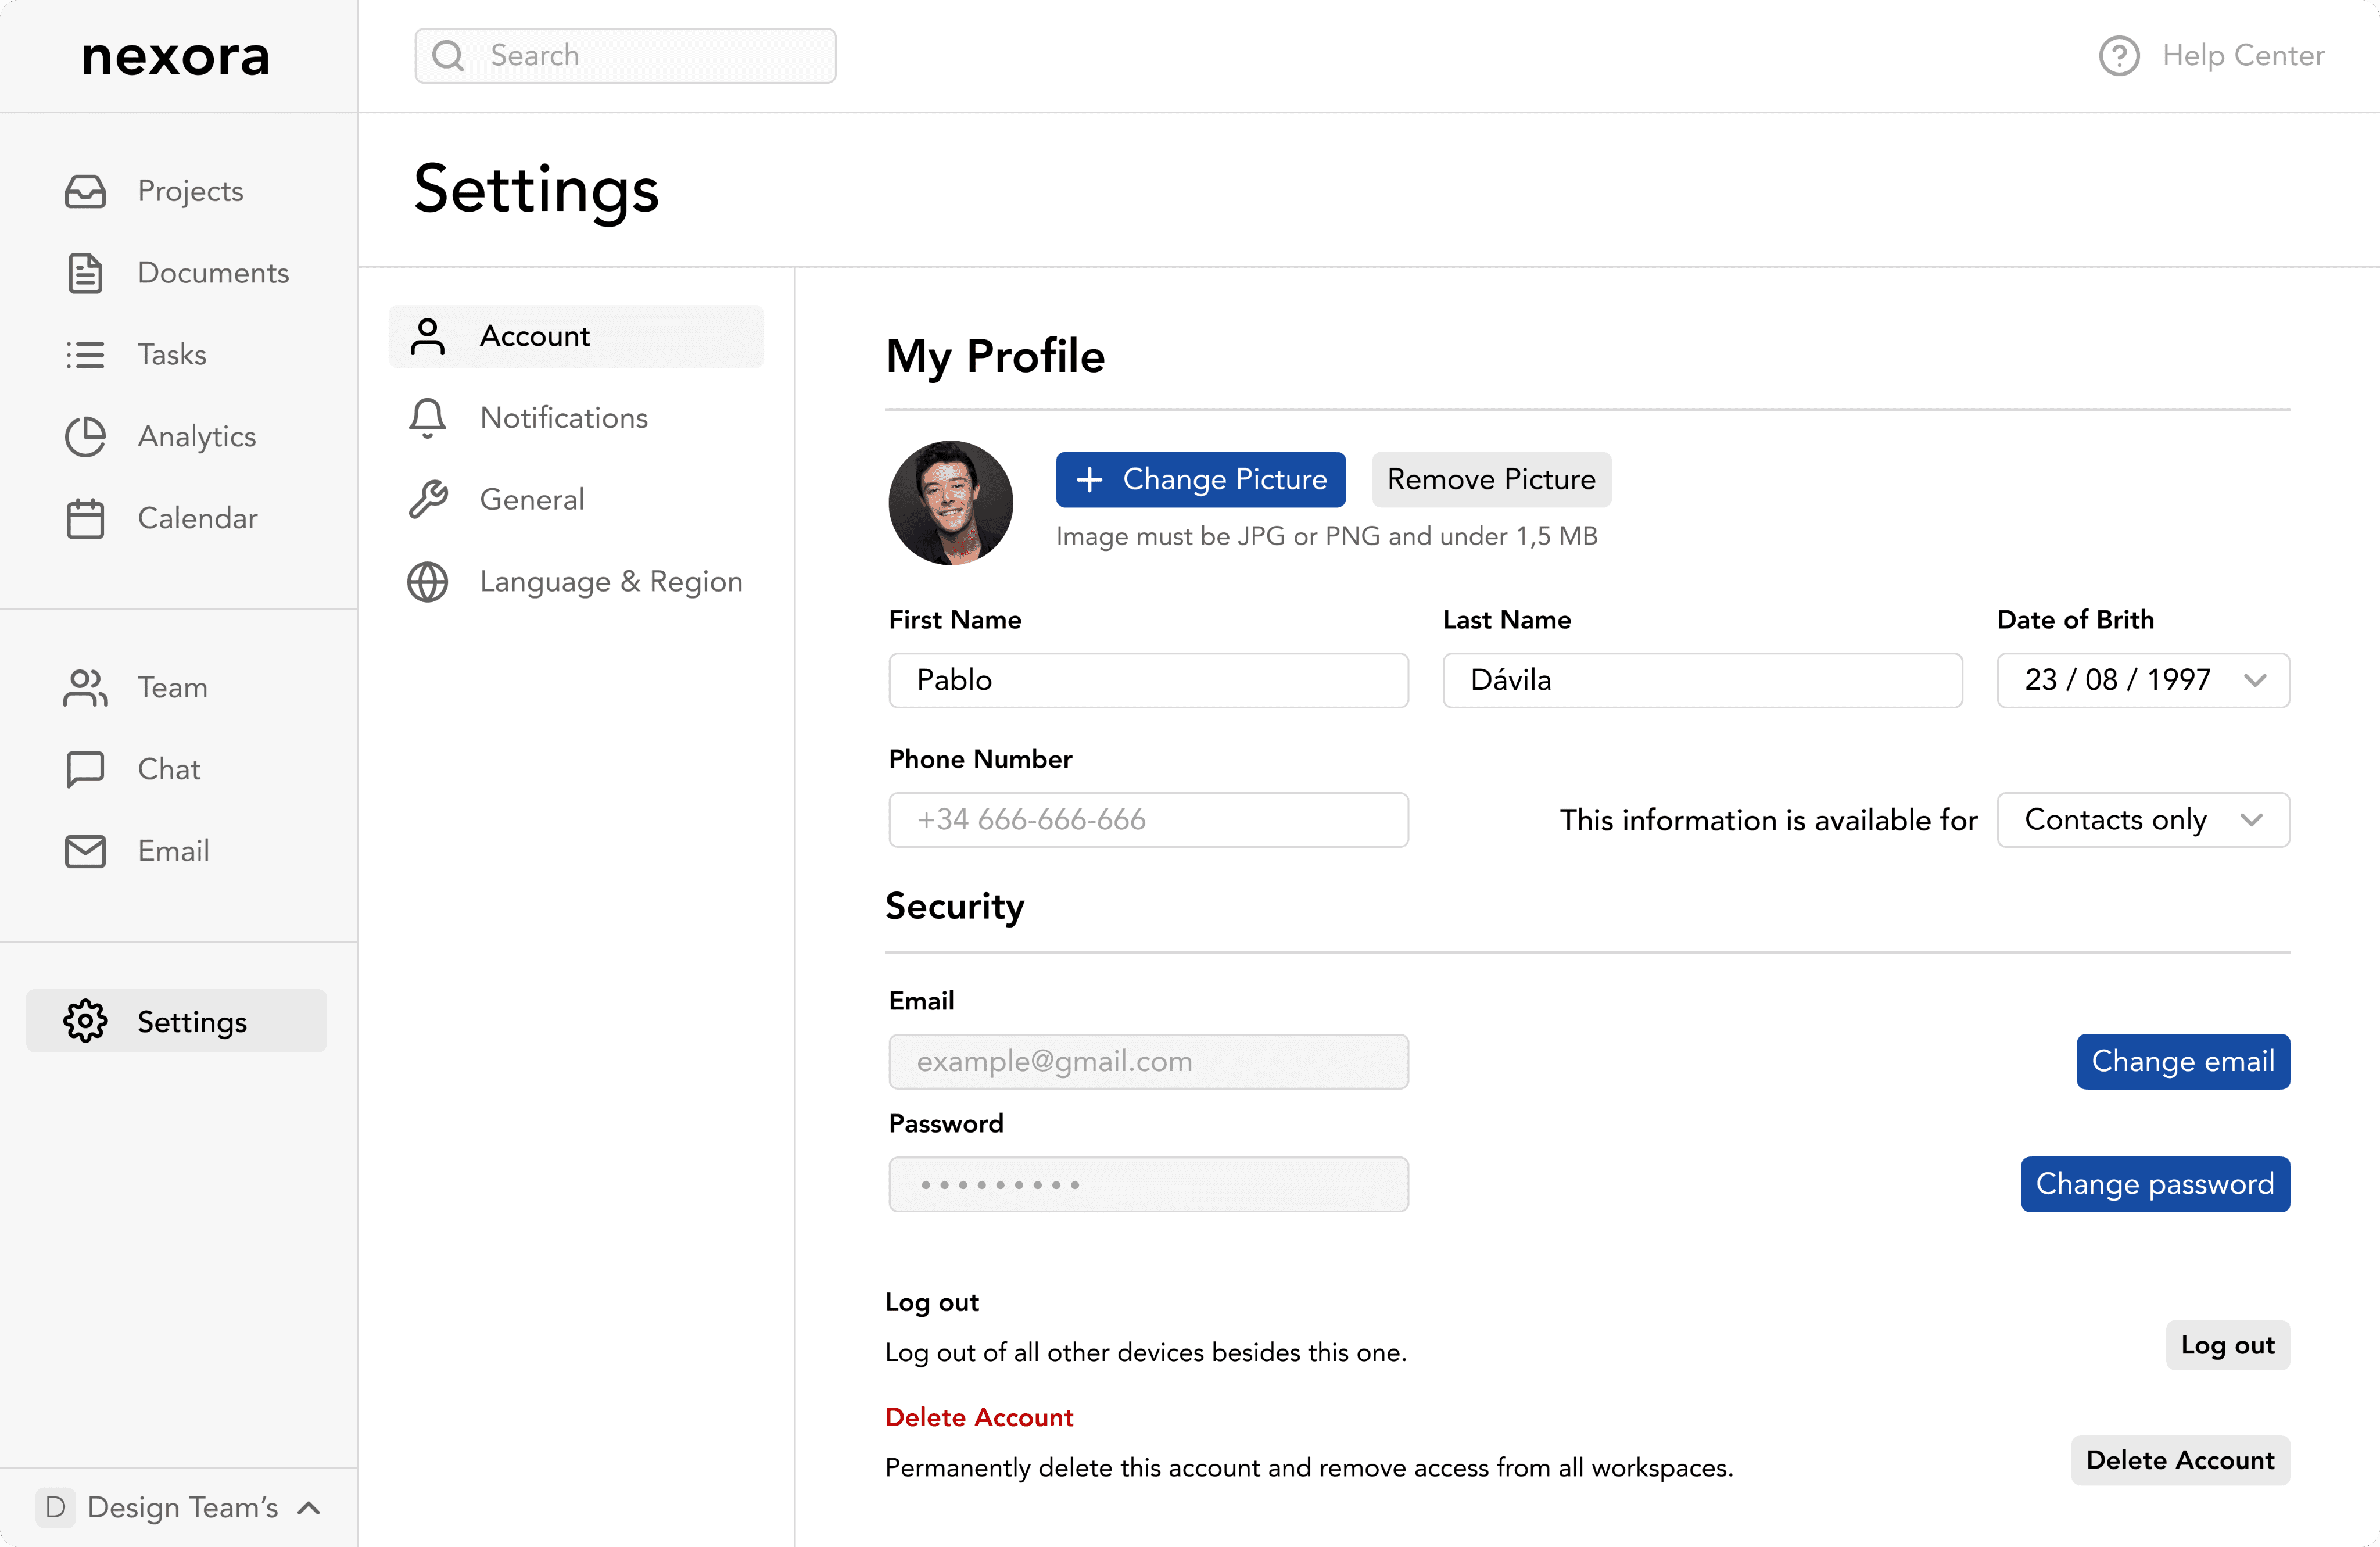This screenshot has height=1547, width=2380.
Task: Click the Team people icon
Action: 85,688
